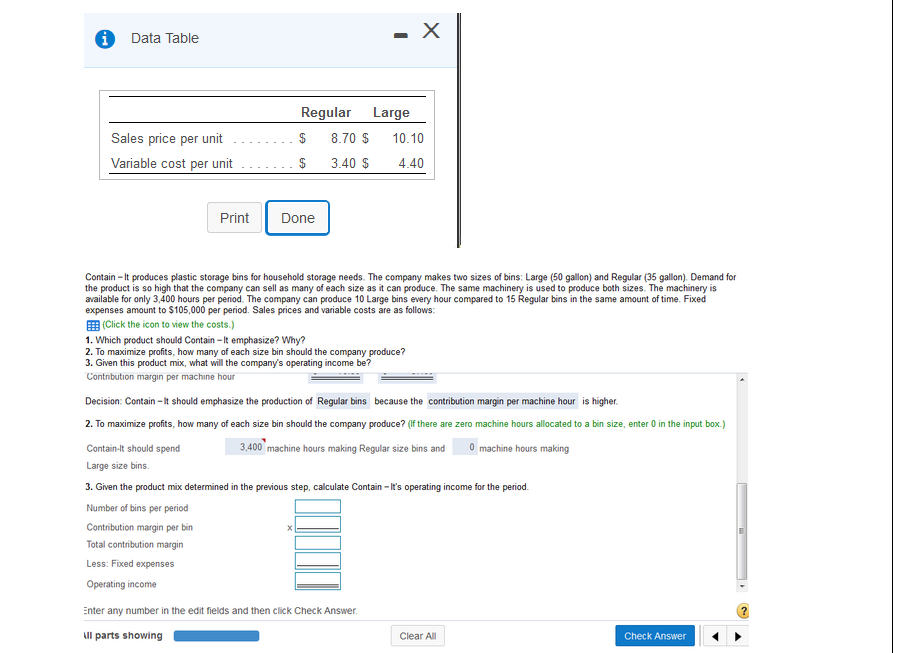
Task: Click the Print button
Action: point(234,217)
